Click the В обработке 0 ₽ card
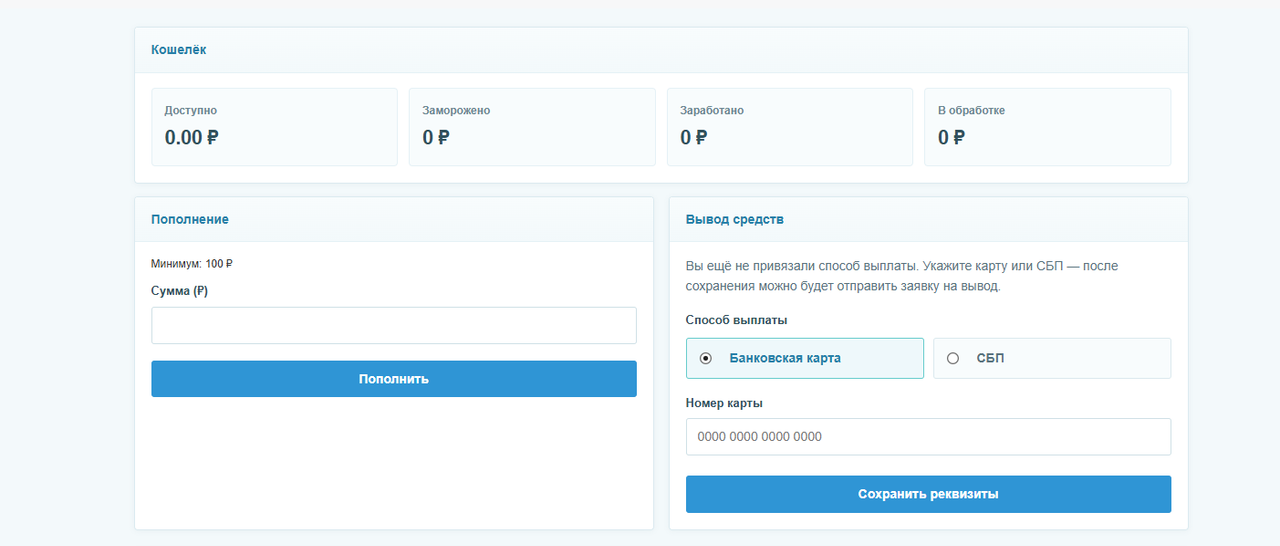The width and height of the screenshot is (1280, 546). click(1047, 127)
